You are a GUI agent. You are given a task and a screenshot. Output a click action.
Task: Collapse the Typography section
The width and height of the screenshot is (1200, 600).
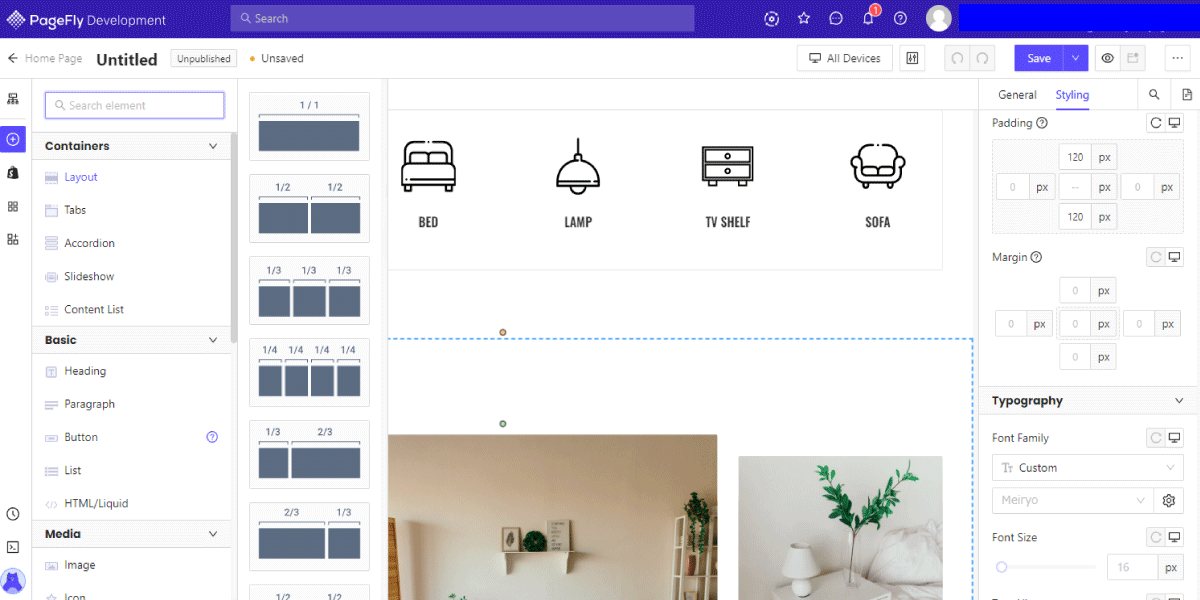pos(1179,401)
